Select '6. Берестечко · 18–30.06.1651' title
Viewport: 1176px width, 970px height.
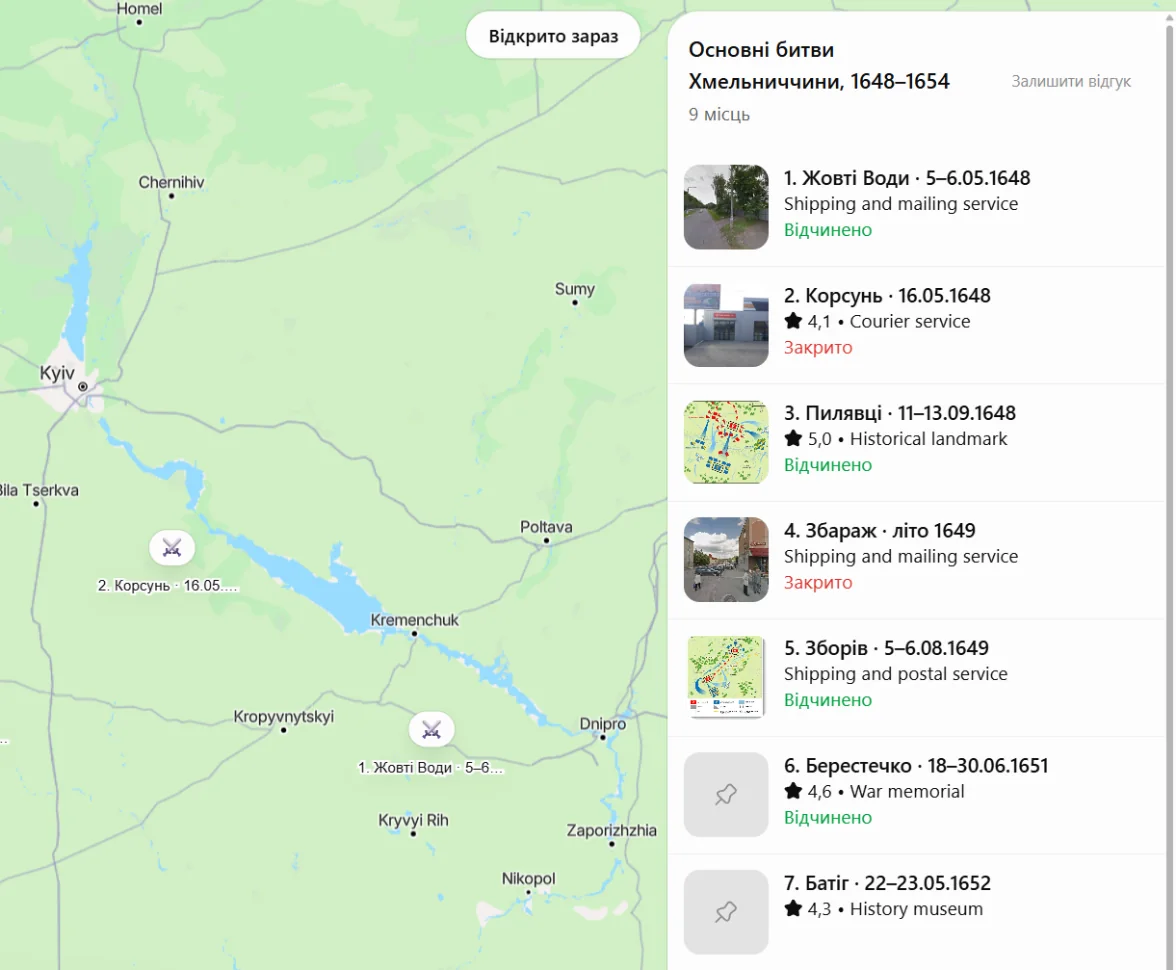916,765
